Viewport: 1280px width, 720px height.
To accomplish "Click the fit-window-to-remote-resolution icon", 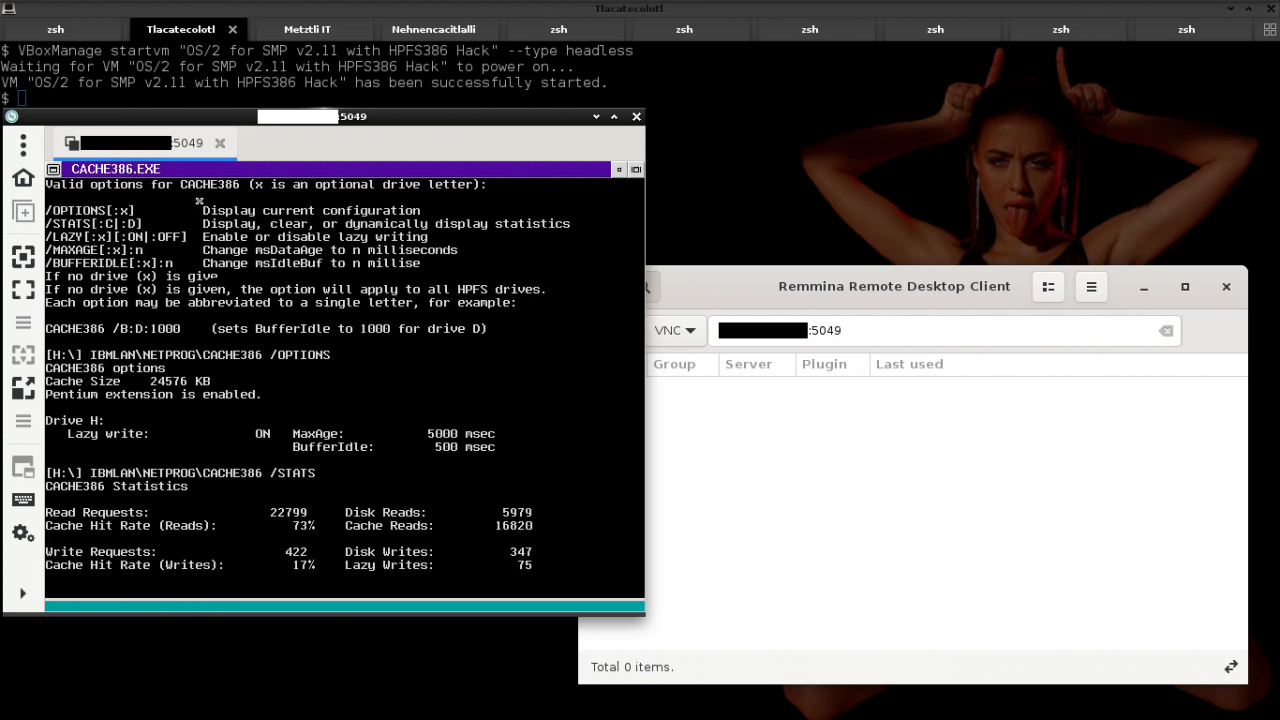I will [x=23, y=256].
